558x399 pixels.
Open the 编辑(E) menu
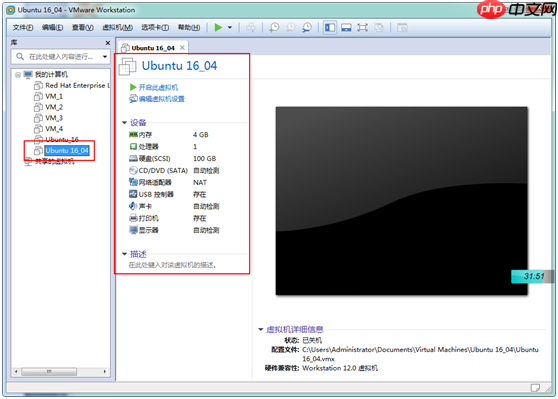pos(53,27)
